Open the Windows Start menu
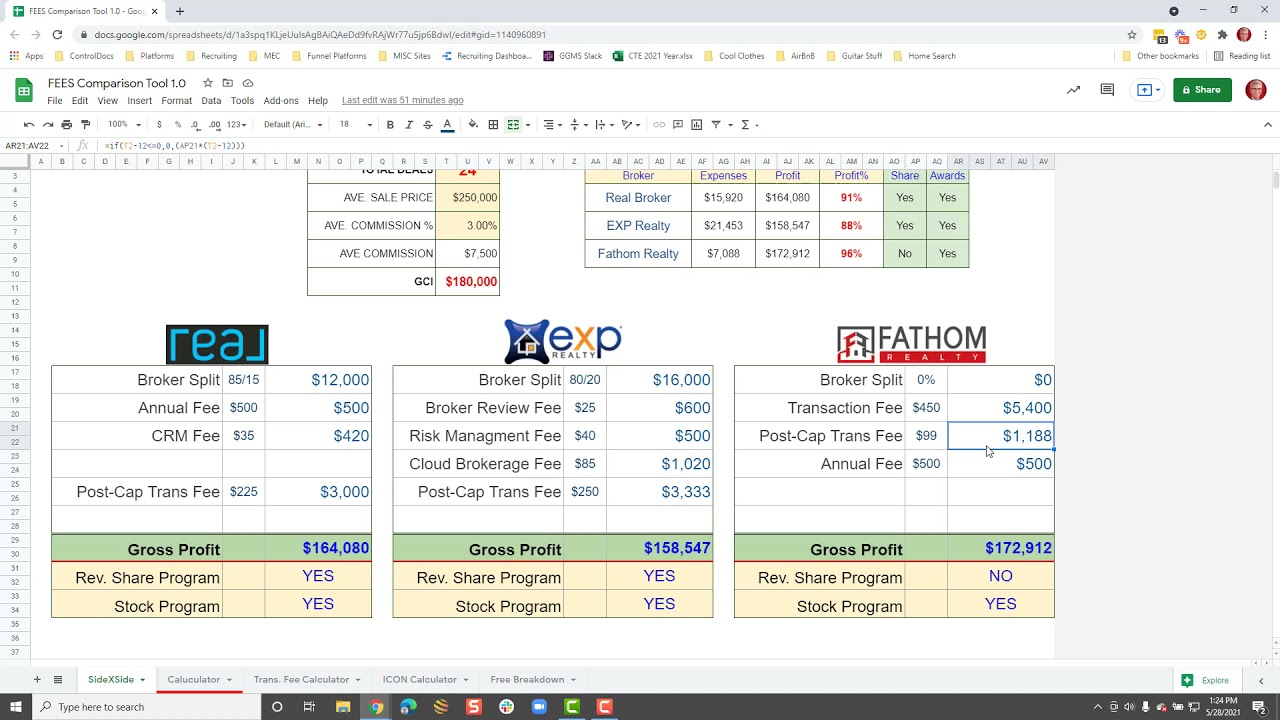This screenshot has width=1280, height=720. pos(16,707)
